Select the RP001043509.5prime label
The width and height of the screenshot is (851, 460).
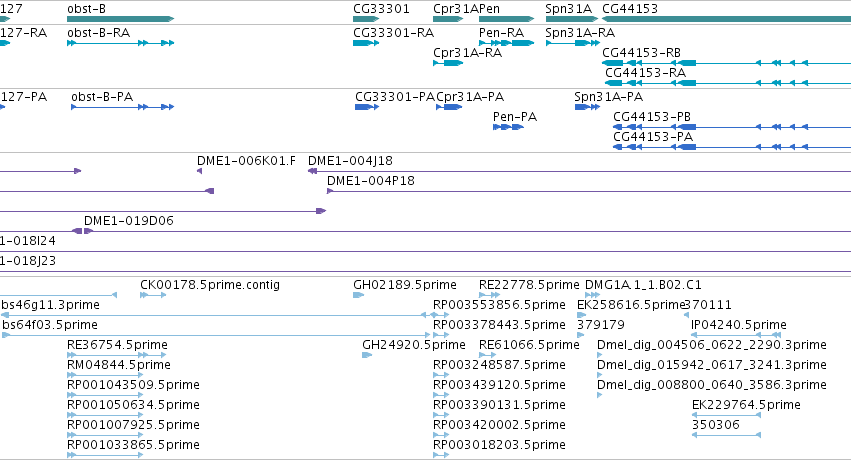click(x=133, y=385)
